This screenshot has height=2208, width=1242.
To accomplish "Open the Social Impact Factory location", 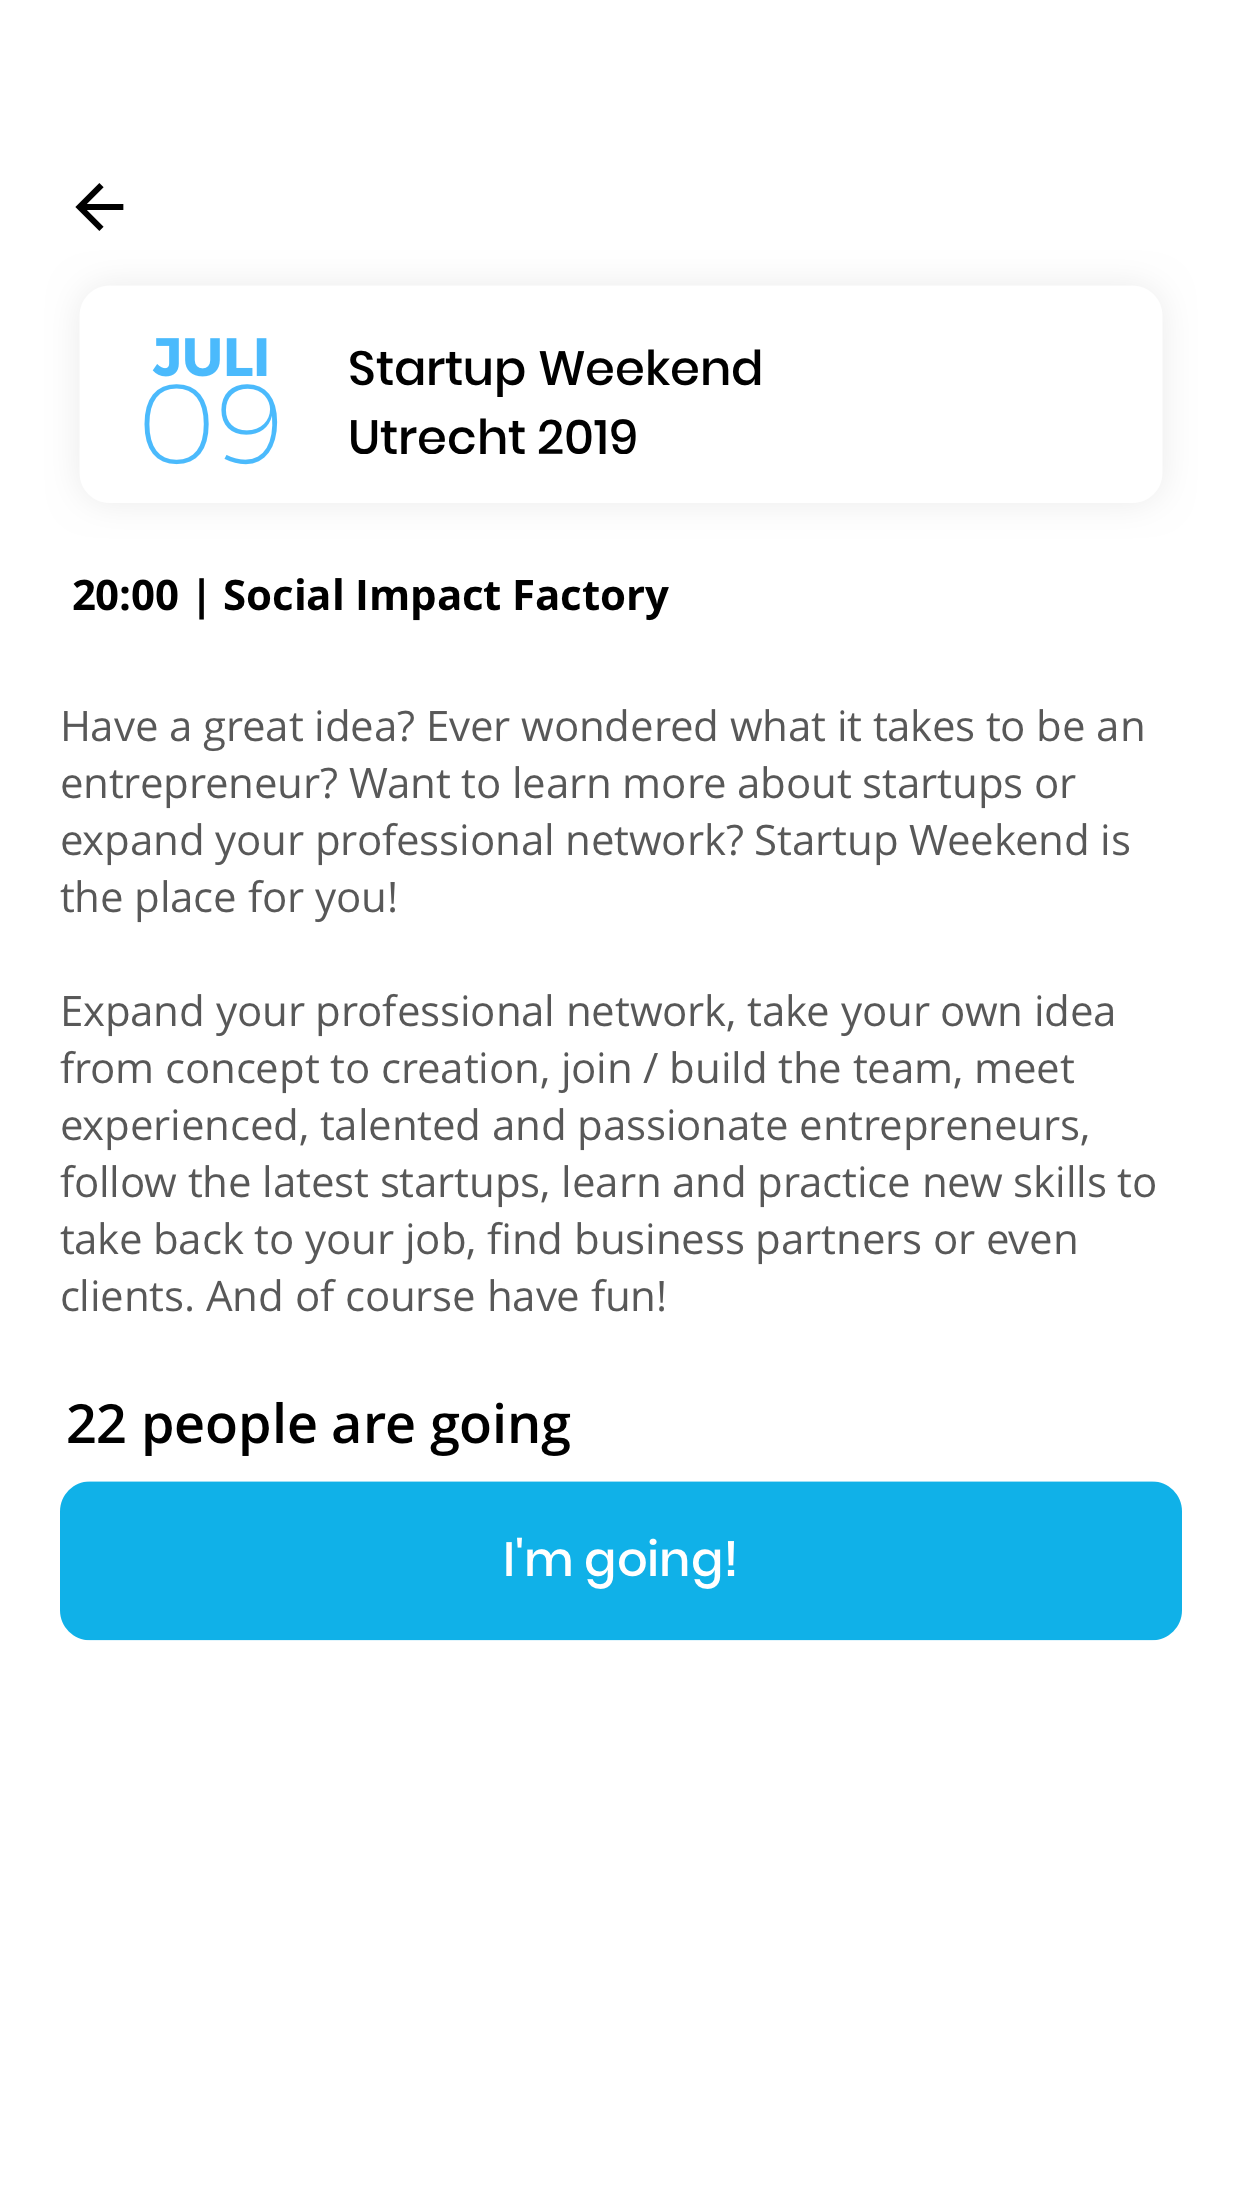I will point(445,596).
